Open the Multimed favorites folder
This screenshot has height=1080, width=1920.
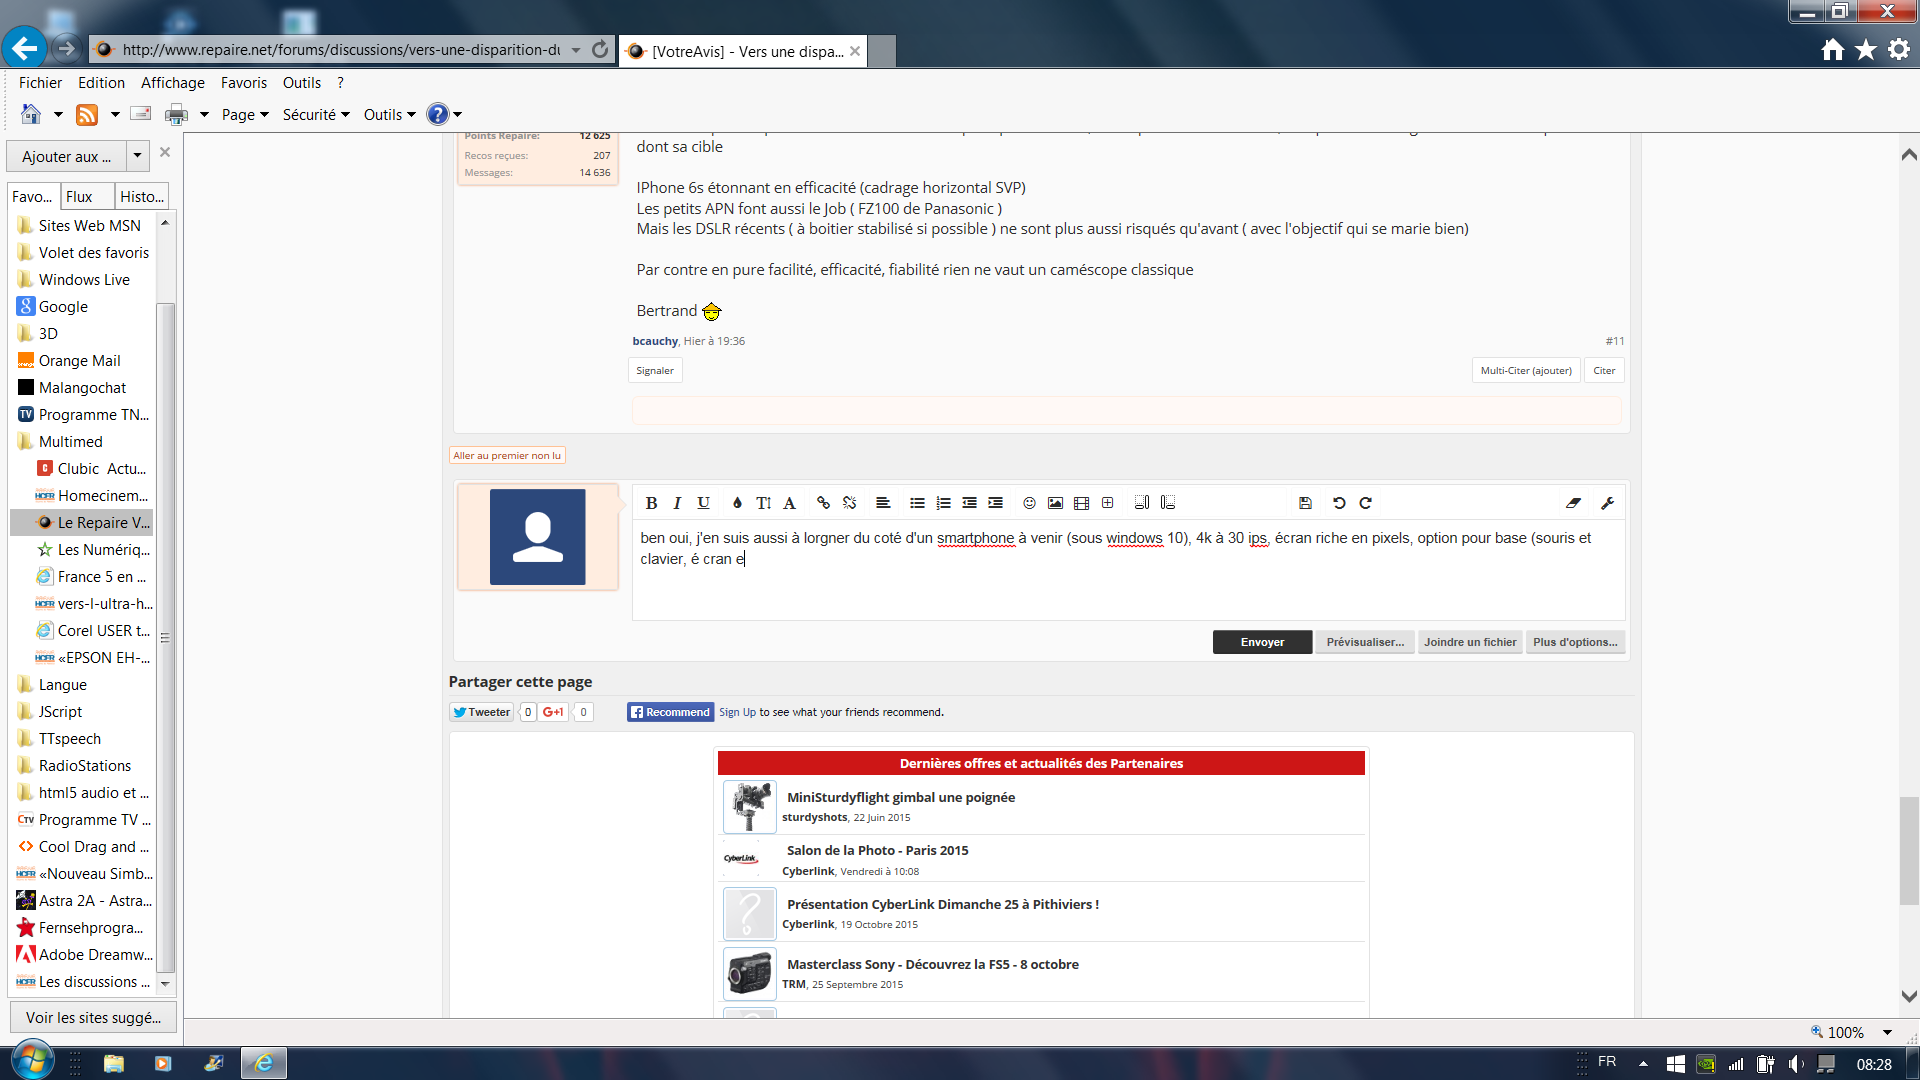click(x=70, y=442)
